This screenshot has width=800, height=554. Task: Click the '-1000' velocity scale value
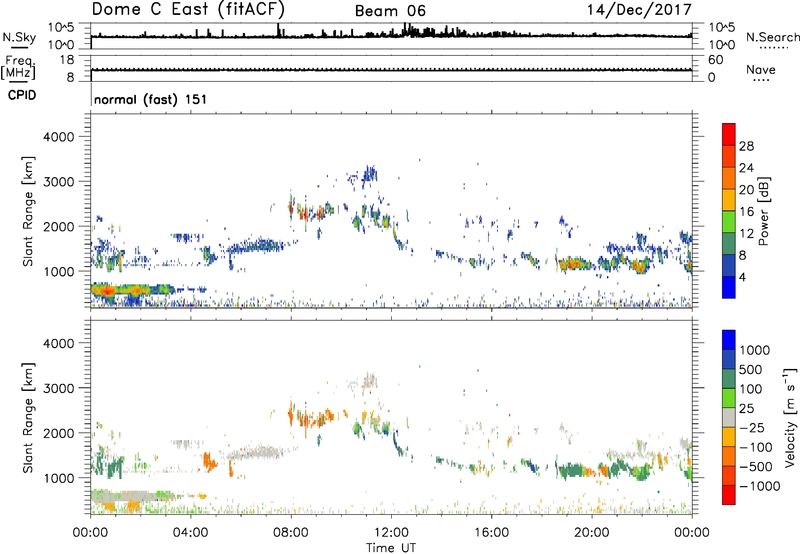(759, 486)
